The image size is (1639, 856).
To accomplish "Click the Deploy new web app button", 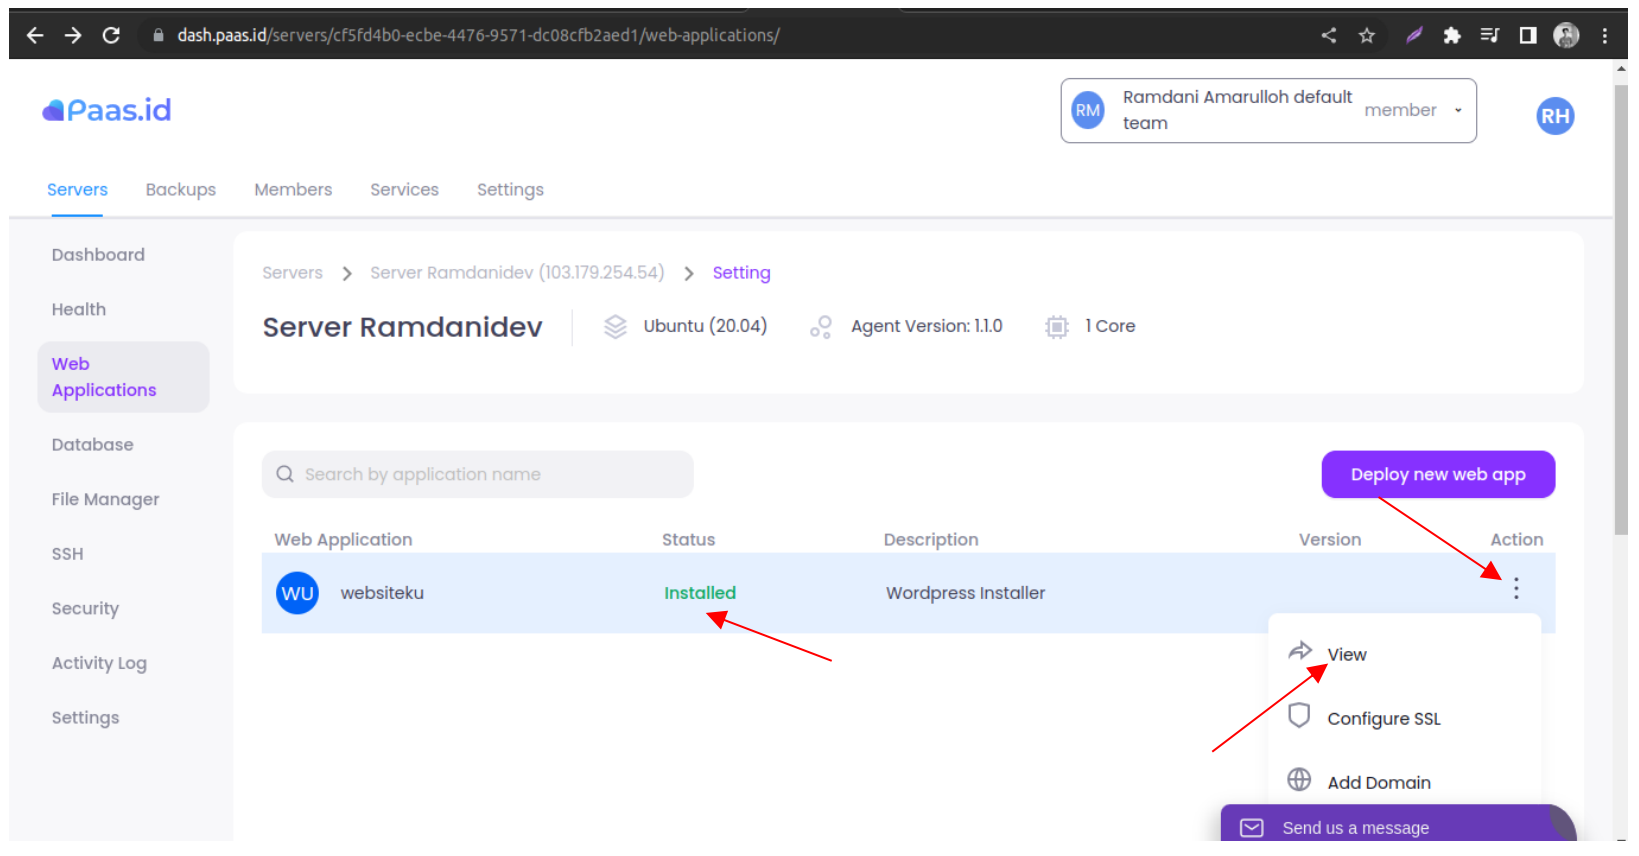I will pyautogui.click(x=1437, y=475).
